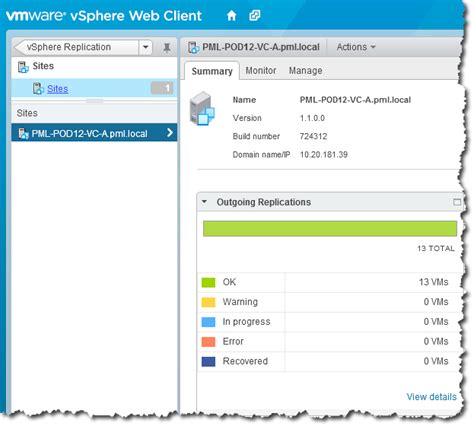This screenshot has height=426, width=474.
Task: Select PML-POD12-VC-A.pml.local in the sites list
Action: (94, 133)
